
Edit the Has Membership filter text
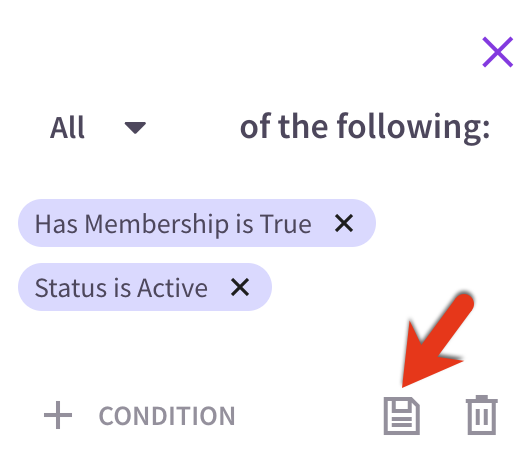(173, 224)
